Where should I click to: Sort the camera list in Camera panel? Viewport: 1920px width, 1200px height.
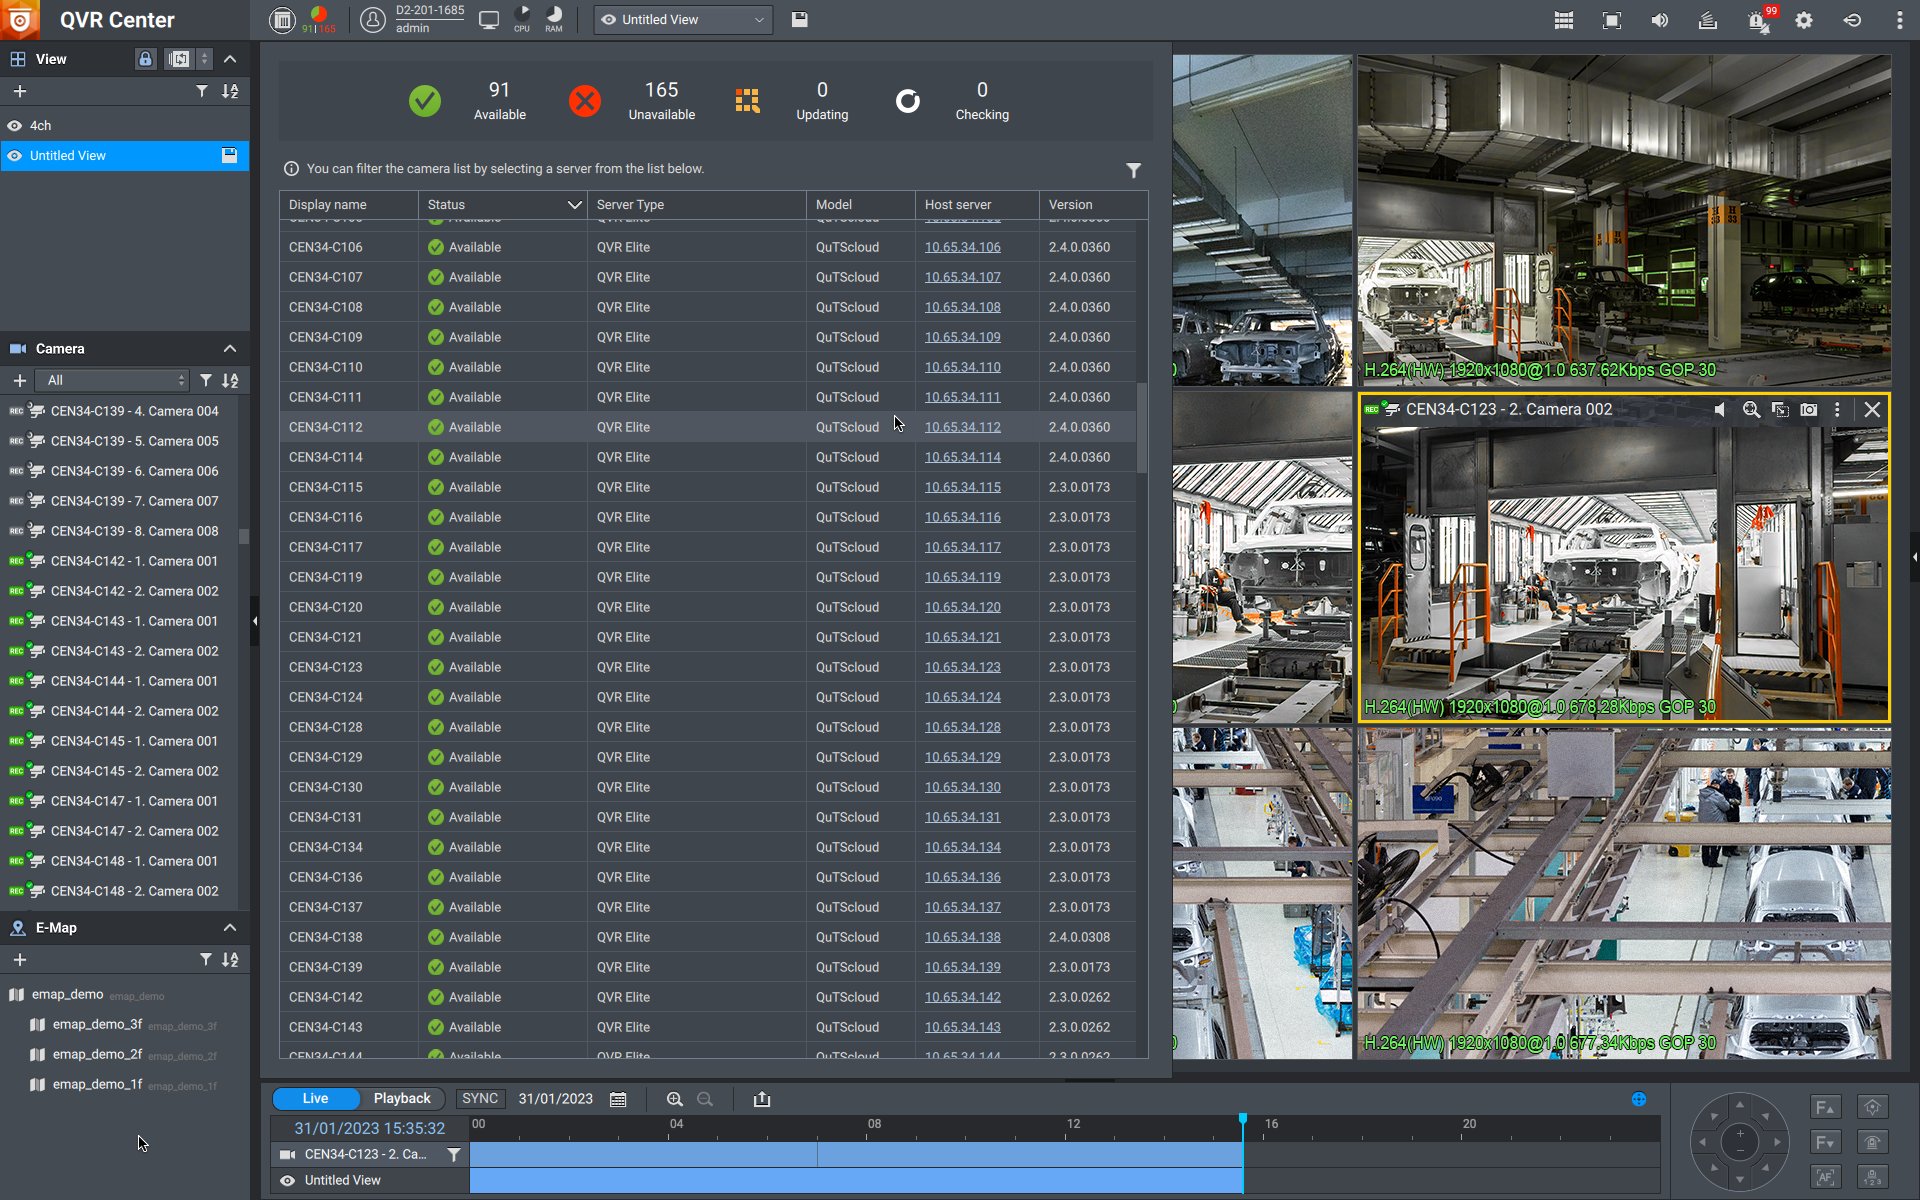coord(230,380)
